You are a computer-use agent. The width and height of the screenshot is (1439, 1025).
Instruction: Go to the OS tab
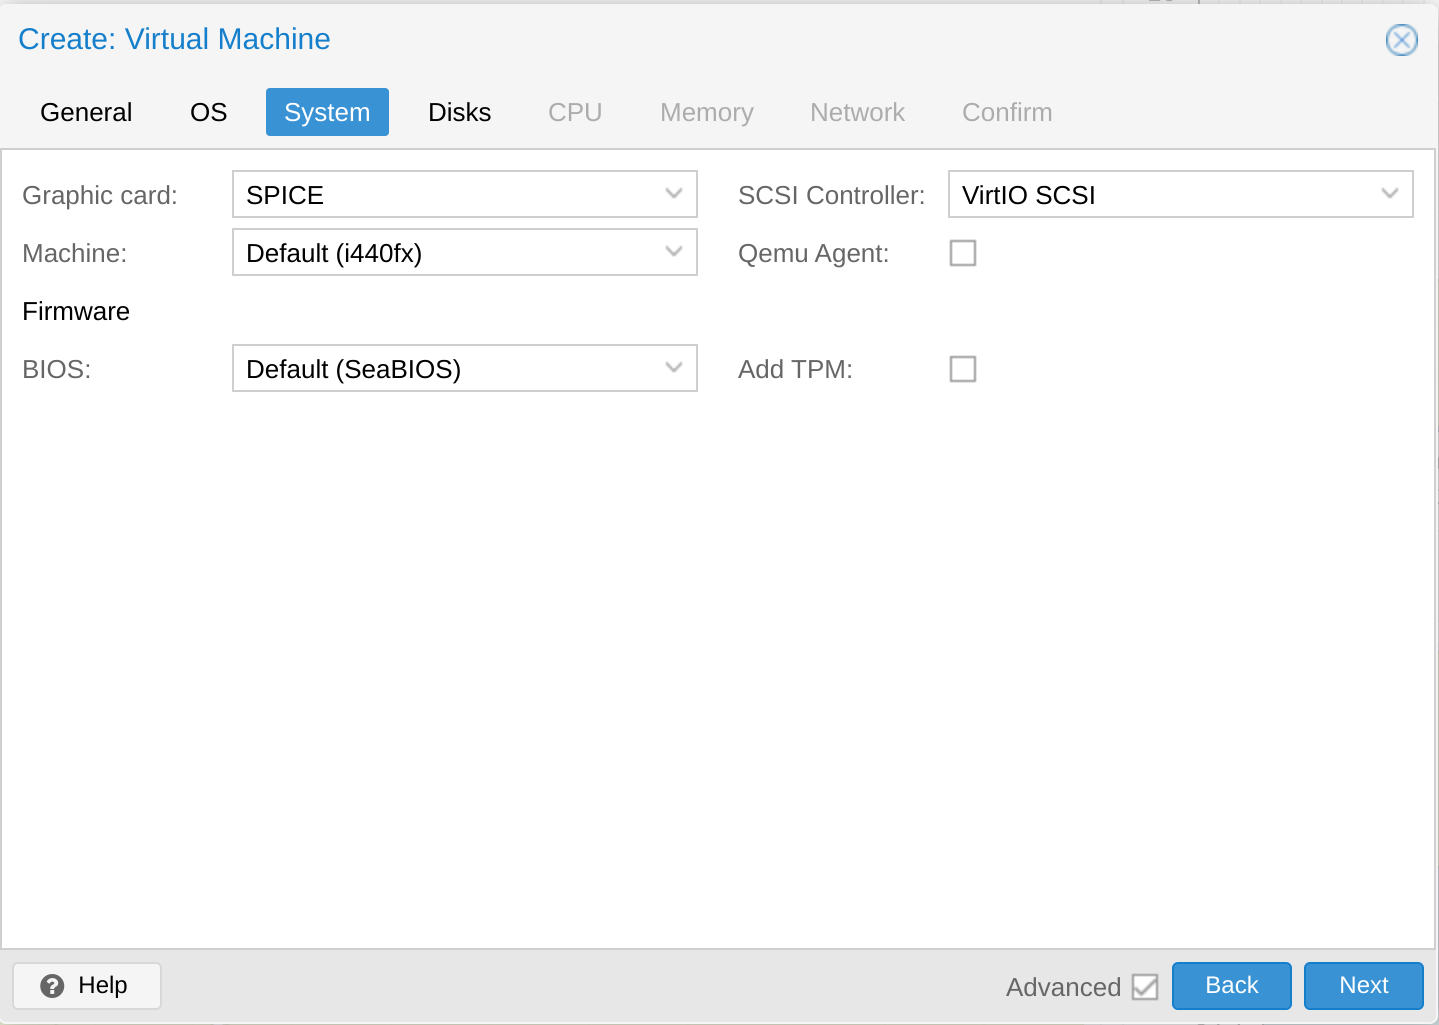[208, 112]
